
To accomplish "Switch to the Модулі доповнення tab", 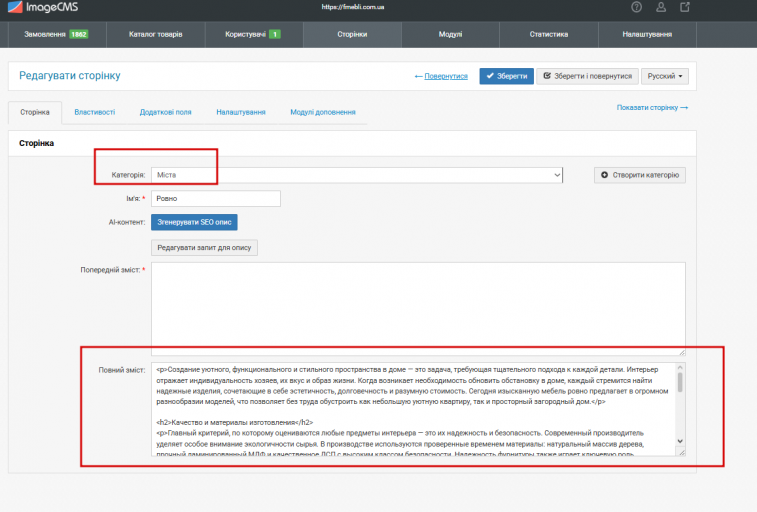I will pyautogui.click(x=322, y=112).
